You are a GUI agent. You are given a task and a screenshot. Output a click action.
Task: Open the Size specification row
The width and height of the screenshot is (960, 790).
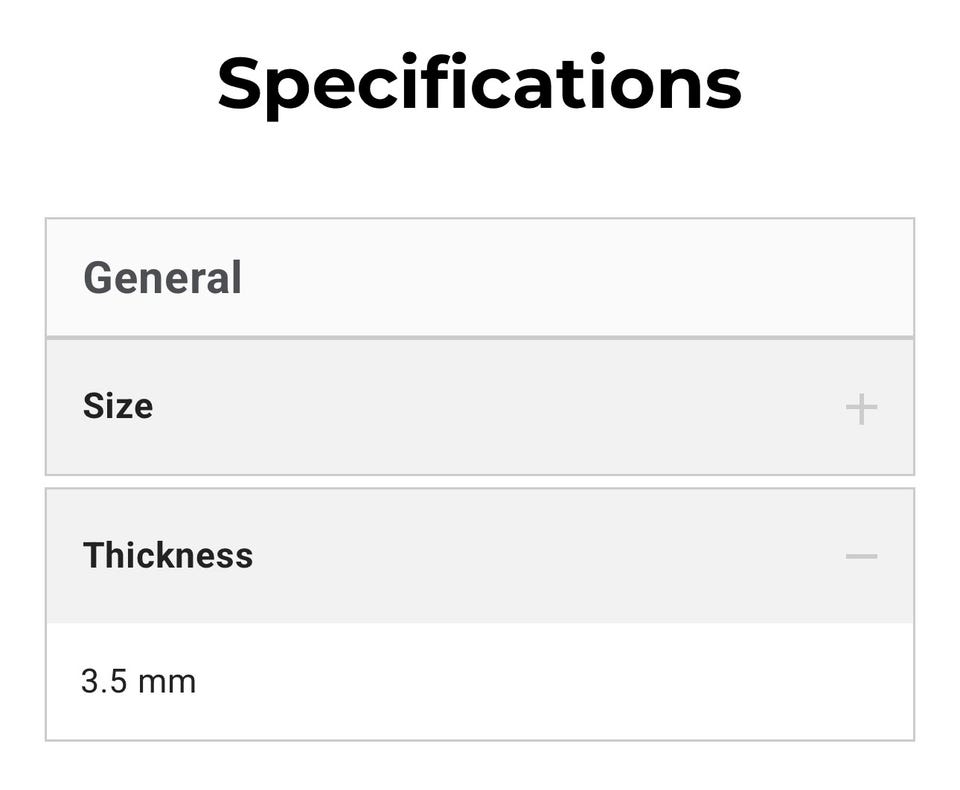(x=480, y=407)
